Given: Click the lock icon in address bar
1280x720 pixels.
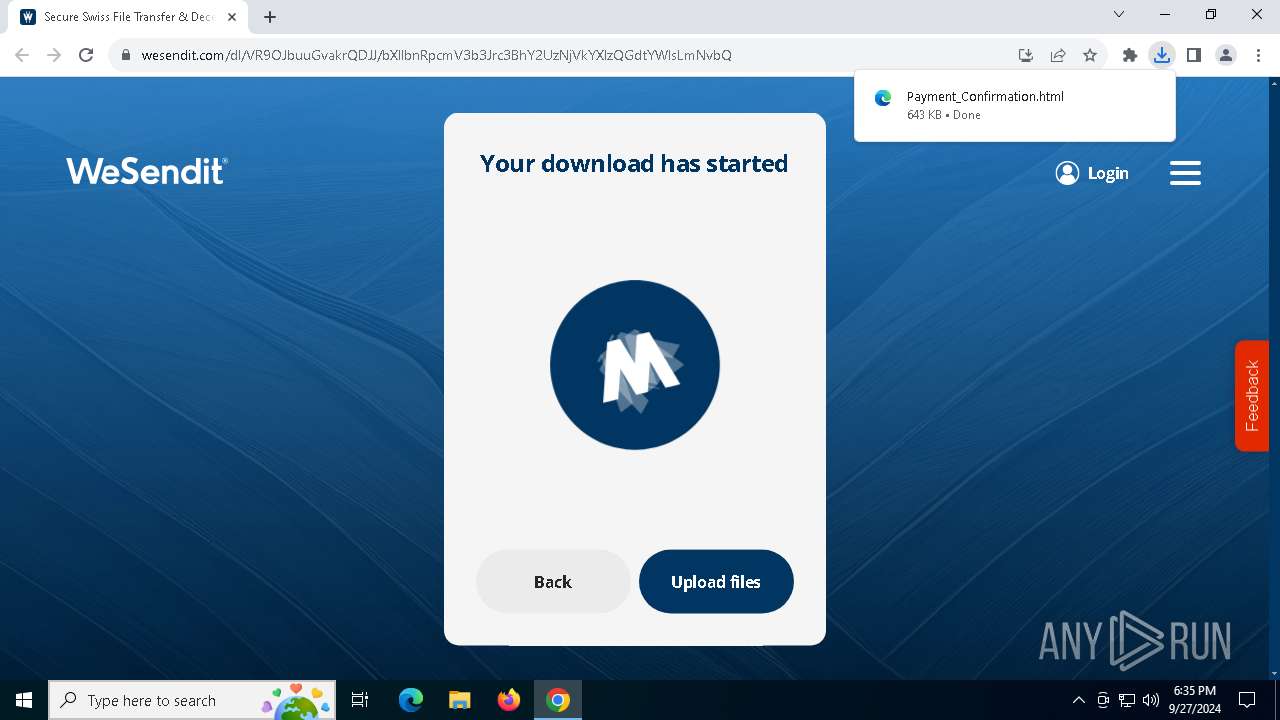Looking at the screenshot, I should click(126, 55).
